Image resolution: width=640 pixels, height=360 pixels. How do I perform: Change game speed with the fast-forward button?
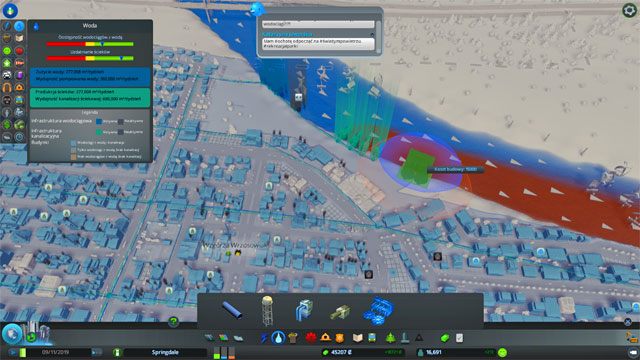(x=96, y=352)
